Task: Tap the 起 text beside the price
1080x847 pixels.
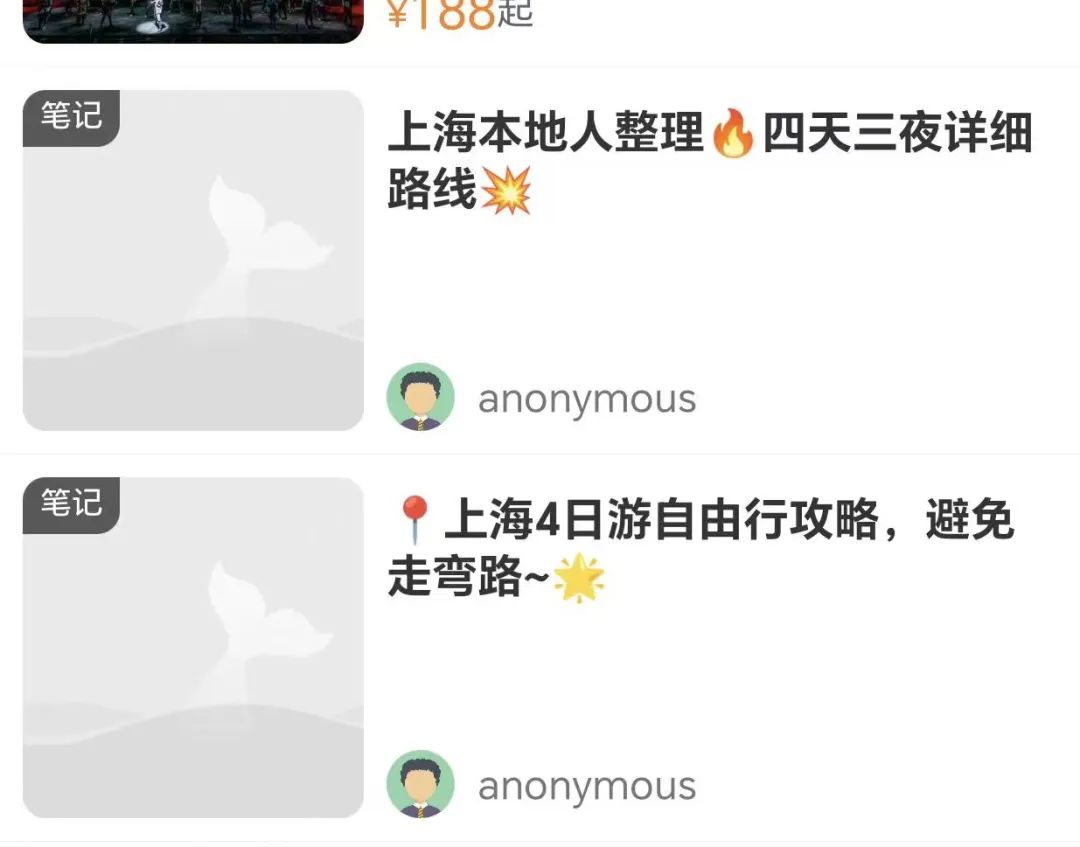Action: pyautogui.click(x=515, y=14)
